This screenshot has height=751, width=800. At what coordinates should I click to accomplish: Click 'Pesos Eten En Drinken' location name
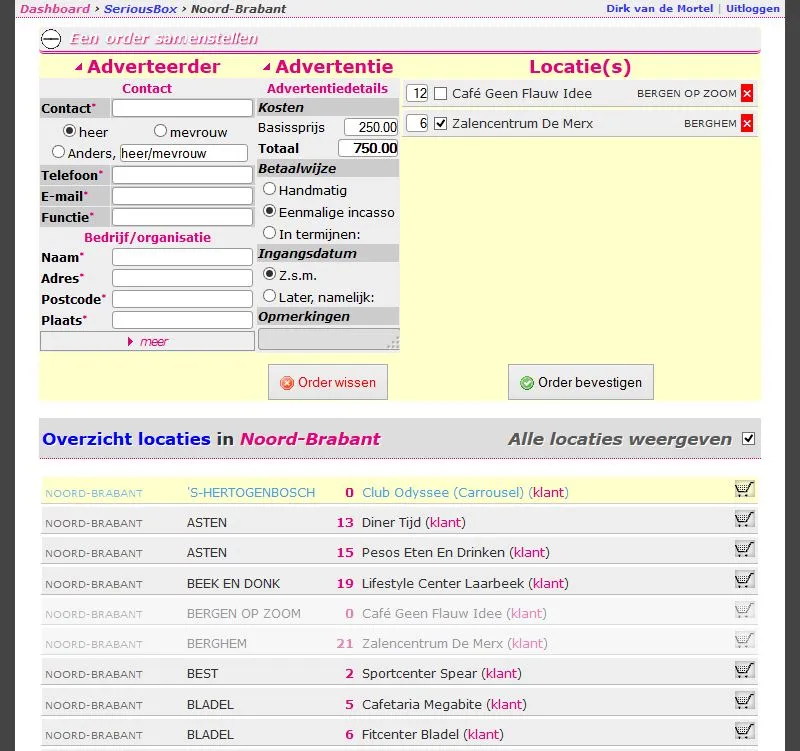pyautogui.click(x=433, y=553)
